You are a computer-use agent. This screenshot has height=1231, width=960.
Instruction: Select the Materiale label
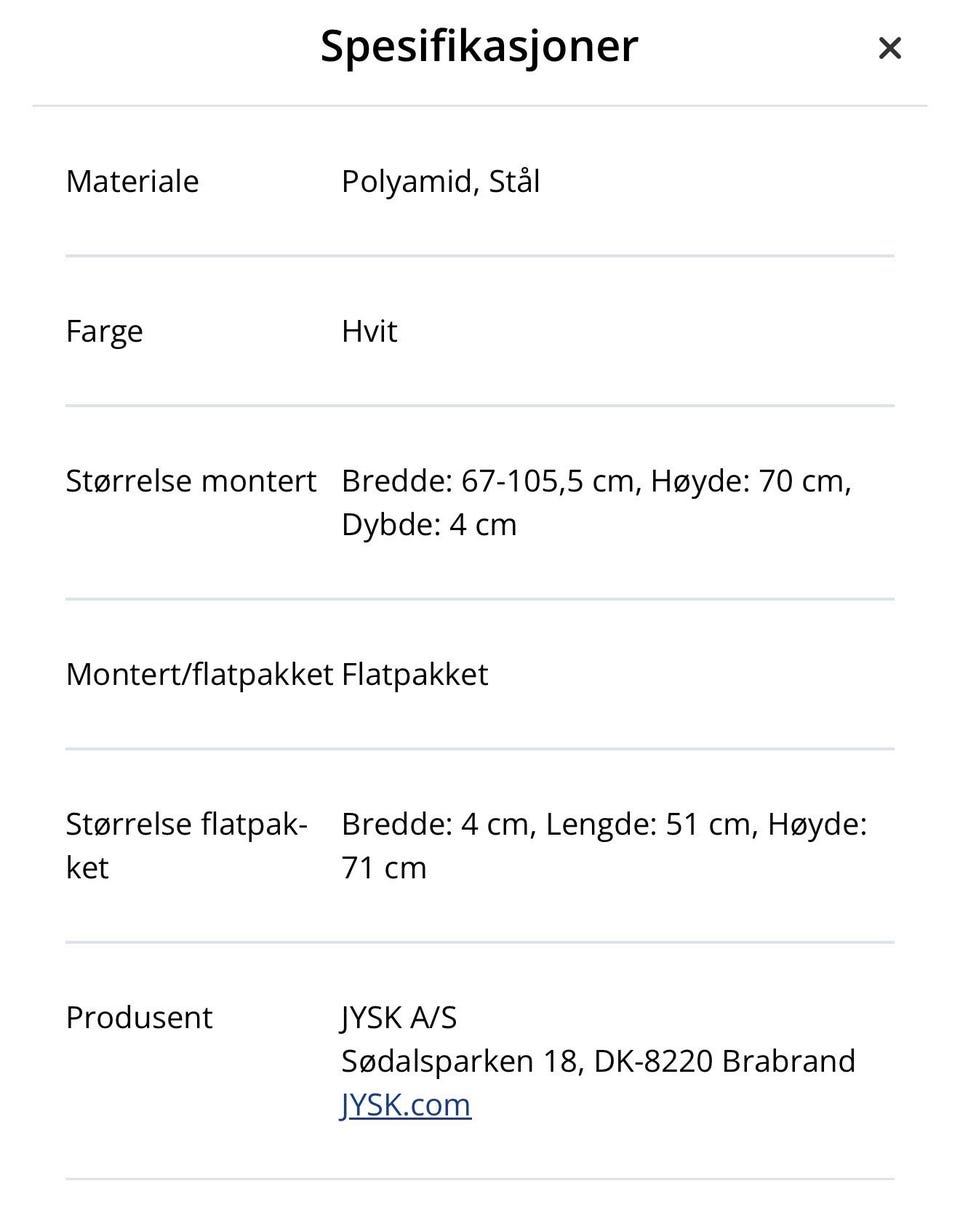tap(132, 181)
